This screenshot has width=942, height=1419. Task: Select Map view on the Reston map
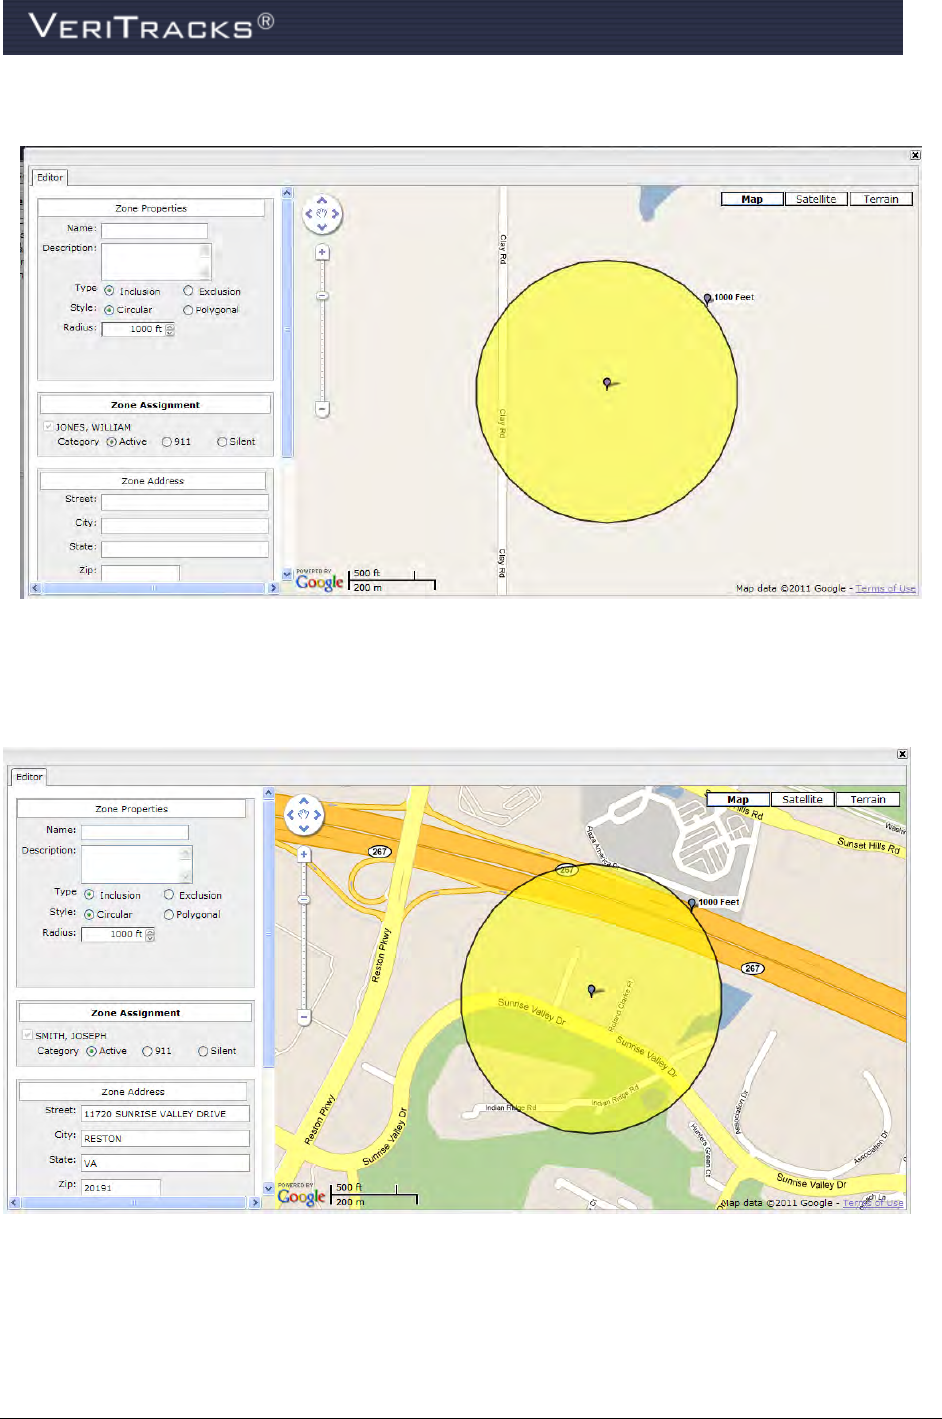click(x=738, y=799)
